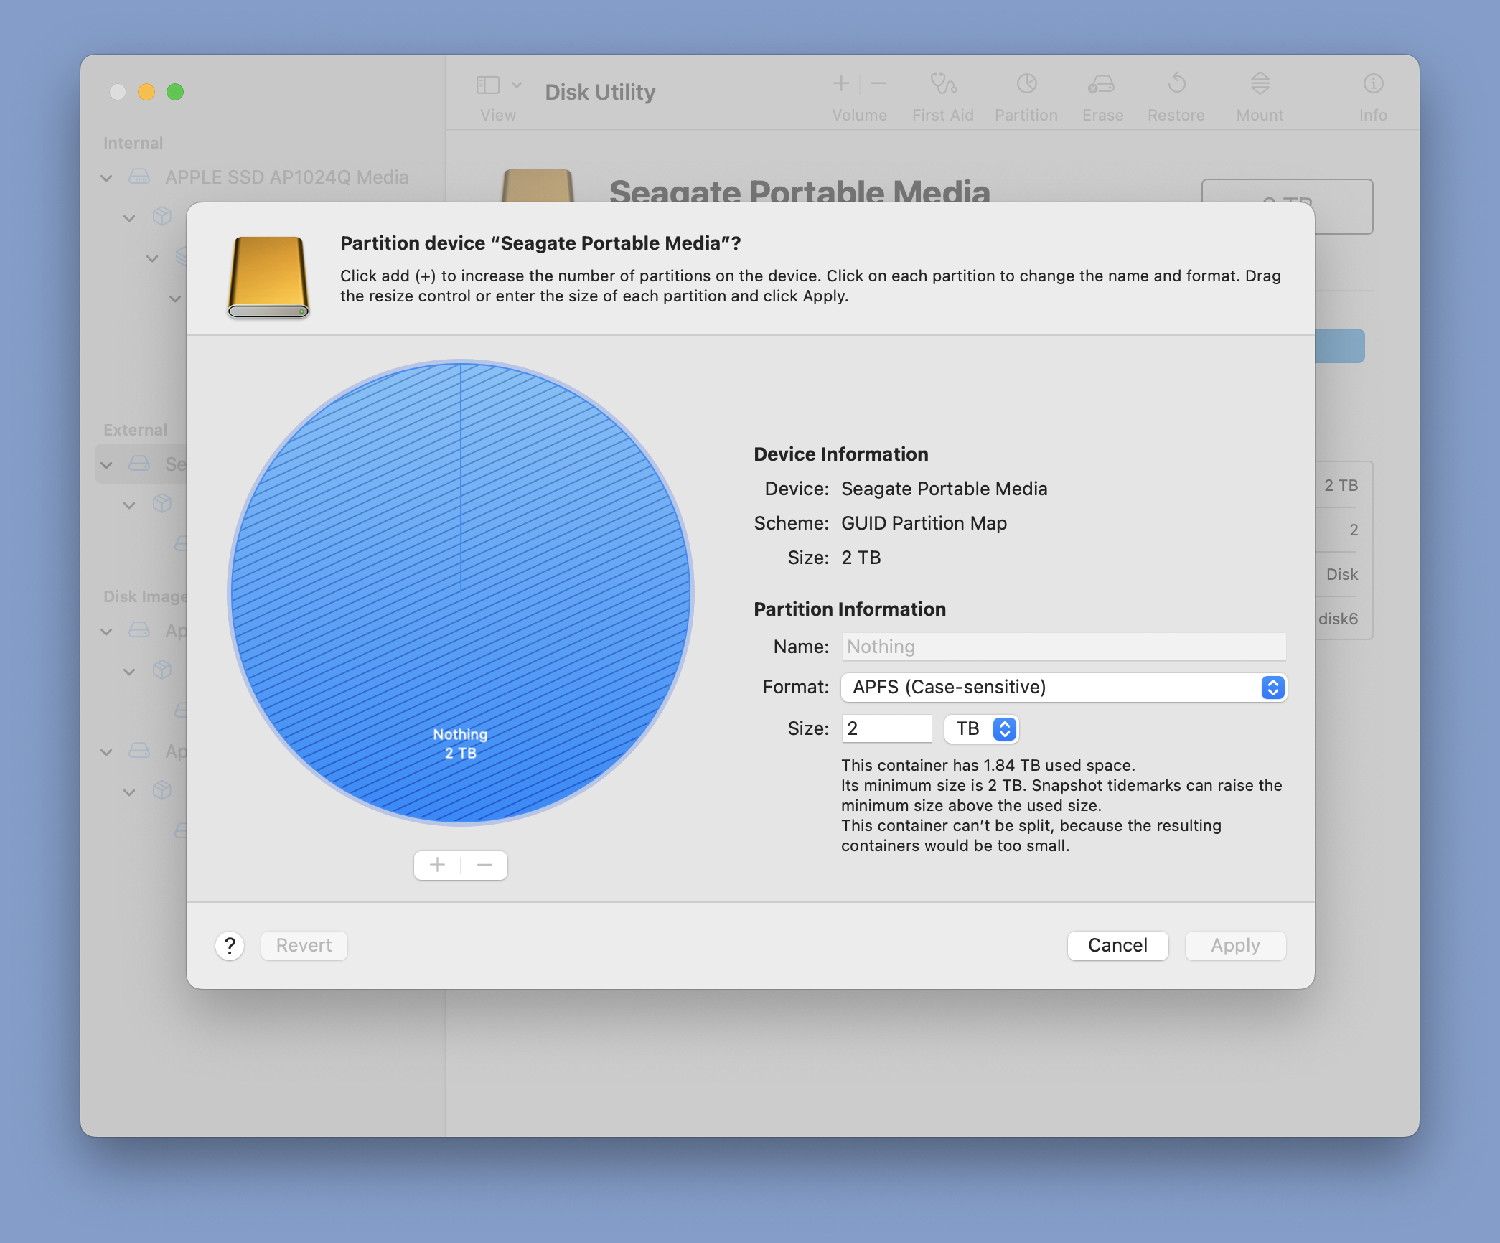Open the TB size unit dropdown

[x=981, y=729]
